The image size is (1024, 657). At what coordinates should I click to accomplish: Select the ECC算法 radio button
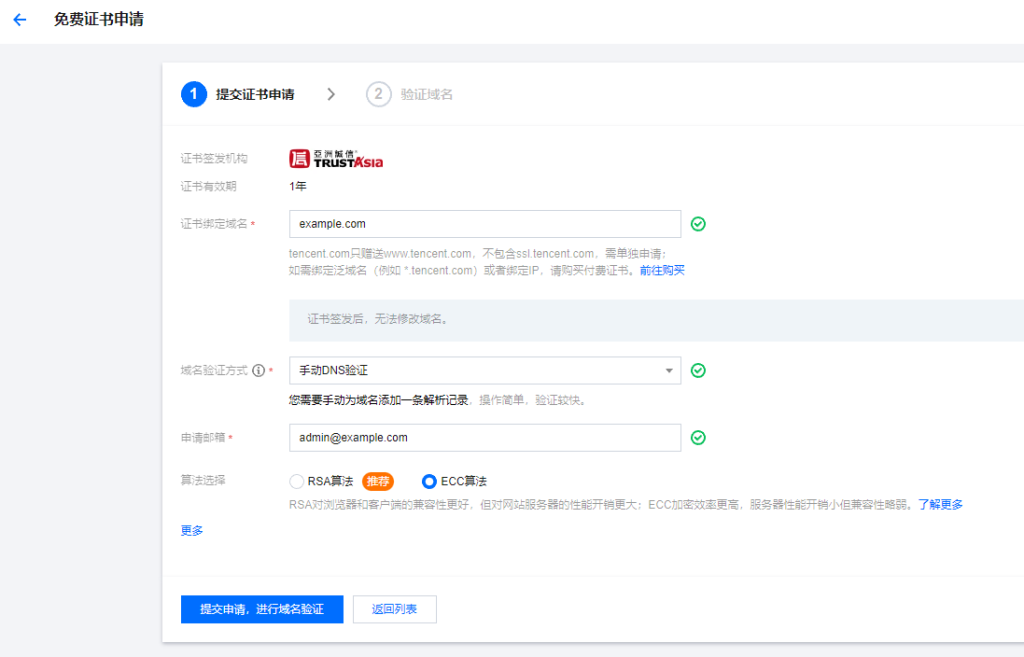[430, 481]
